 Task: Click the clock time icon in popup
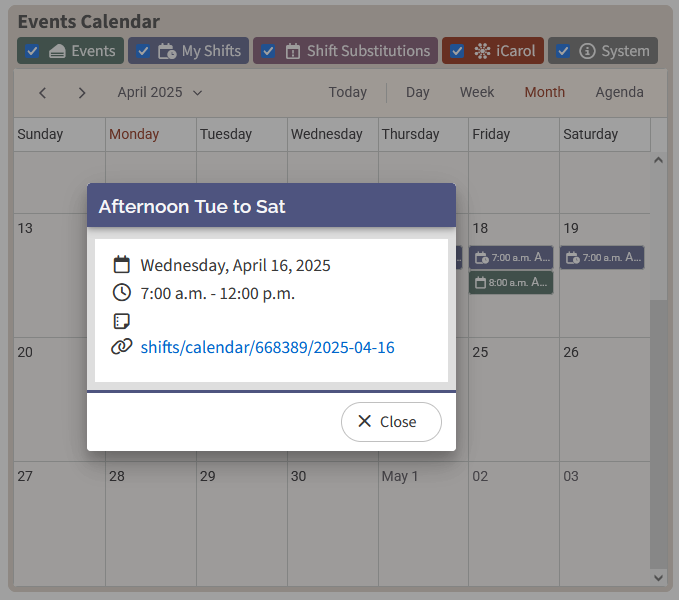pos(122,293)
